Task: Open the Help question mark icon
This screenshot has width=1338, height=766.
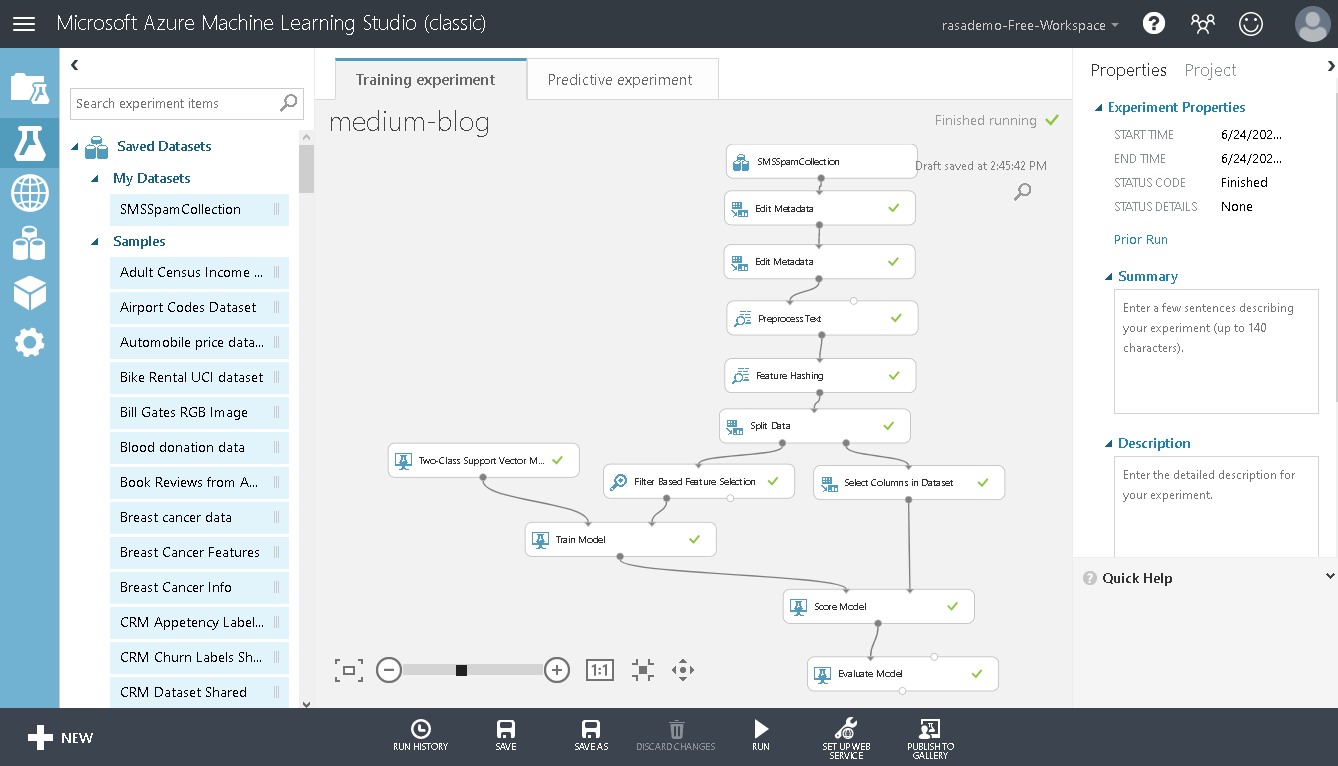Action: [1153, 23]
